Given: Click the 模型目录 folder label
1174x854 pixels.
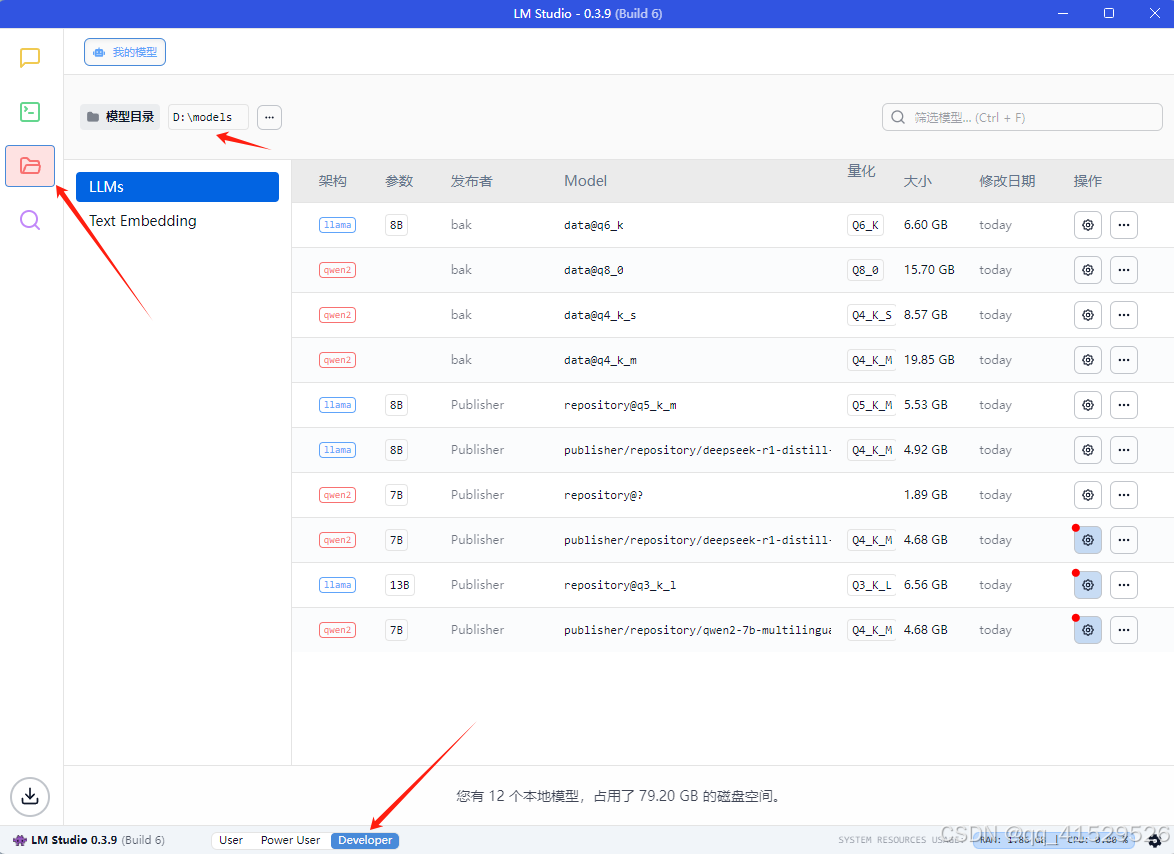Looking at the screenshot, I should (x=120, y=117).
